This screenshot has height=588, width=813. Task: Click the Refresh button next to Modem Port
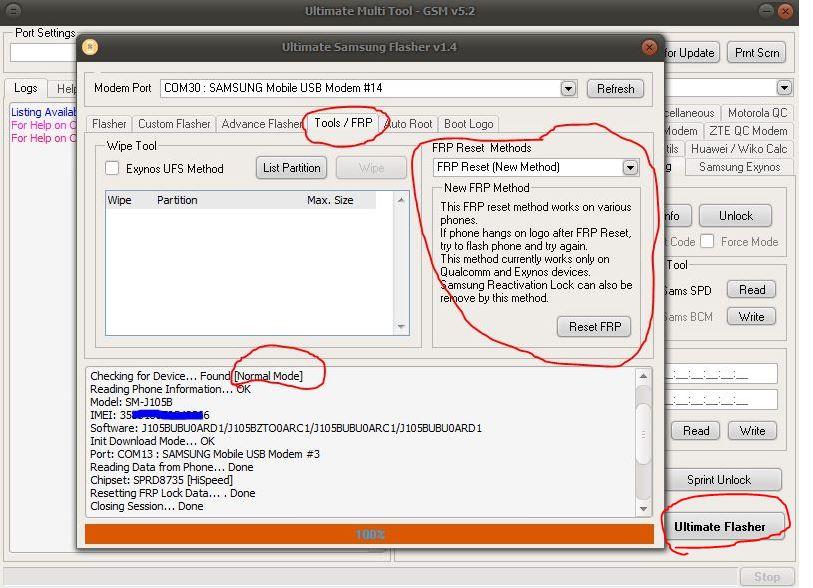(x=615, y=89)
